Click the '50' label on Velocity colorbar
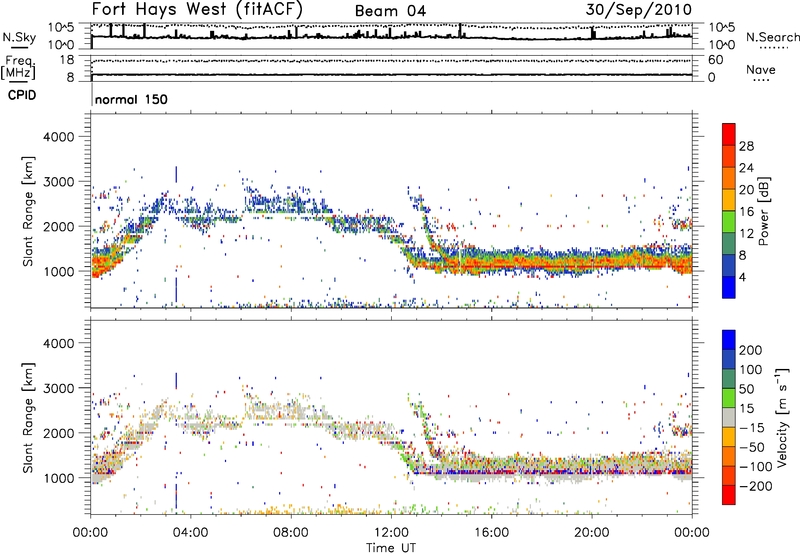The width and height of the screenshot is (800, 554). pyautogui.click(x=747, y=389)
